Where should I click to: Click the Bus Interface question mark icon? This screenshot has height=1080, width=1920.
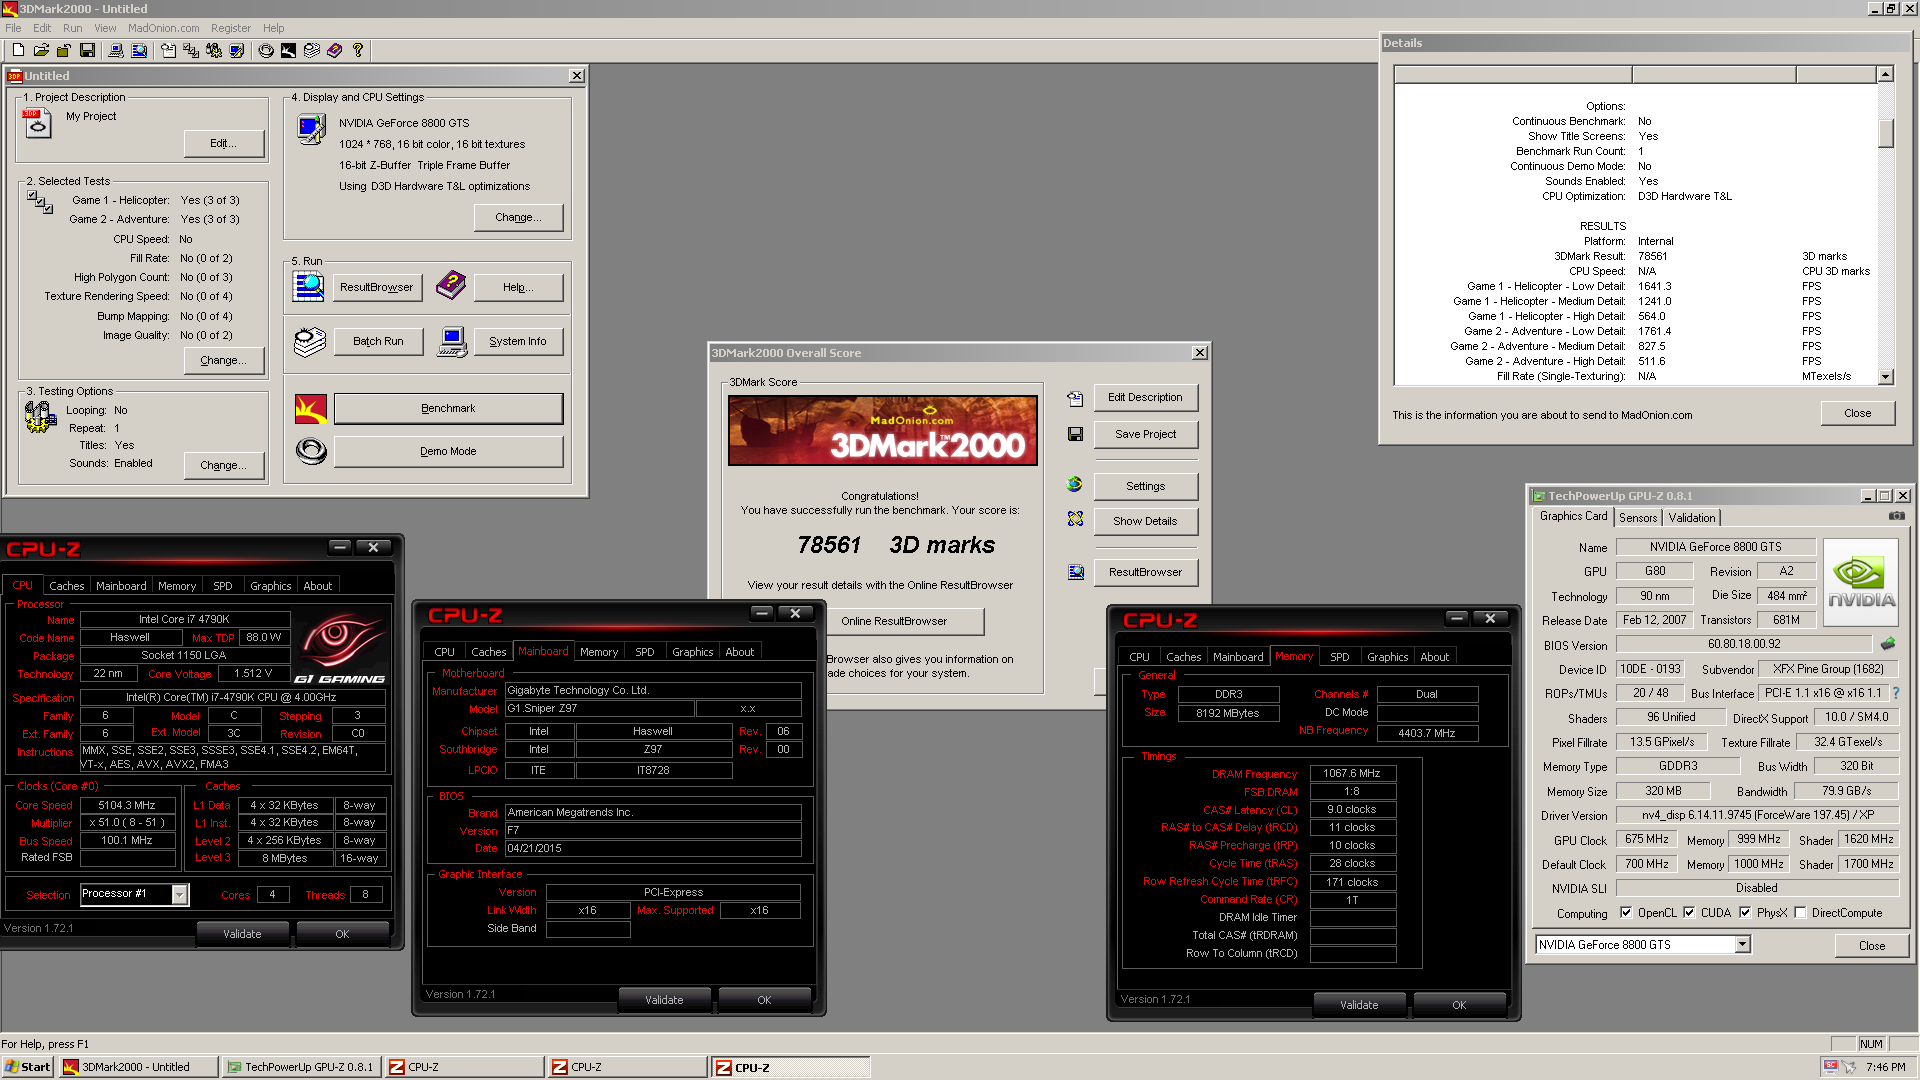coord(1895,693)
